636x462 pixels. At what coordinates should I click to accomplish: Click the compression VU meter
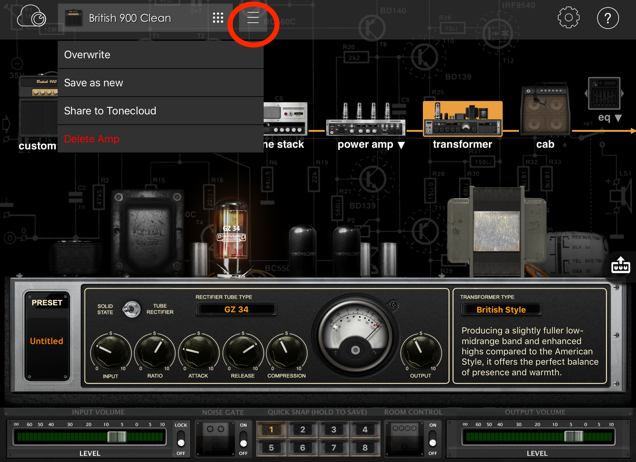click(355, 333)
